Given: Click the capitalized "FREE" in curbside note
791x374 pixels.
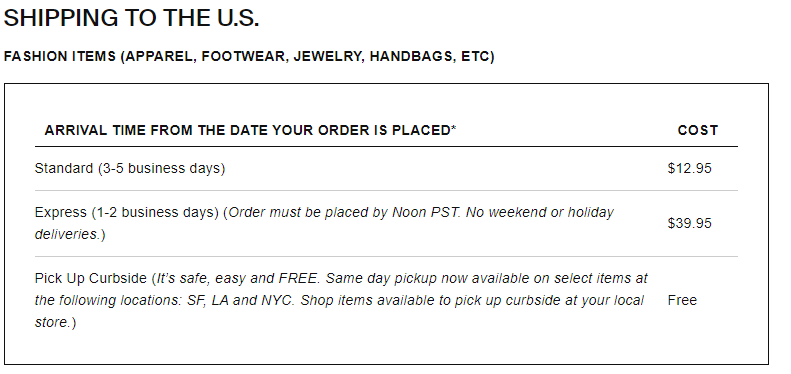Looking at the screenshot, I should click(297, 278).
